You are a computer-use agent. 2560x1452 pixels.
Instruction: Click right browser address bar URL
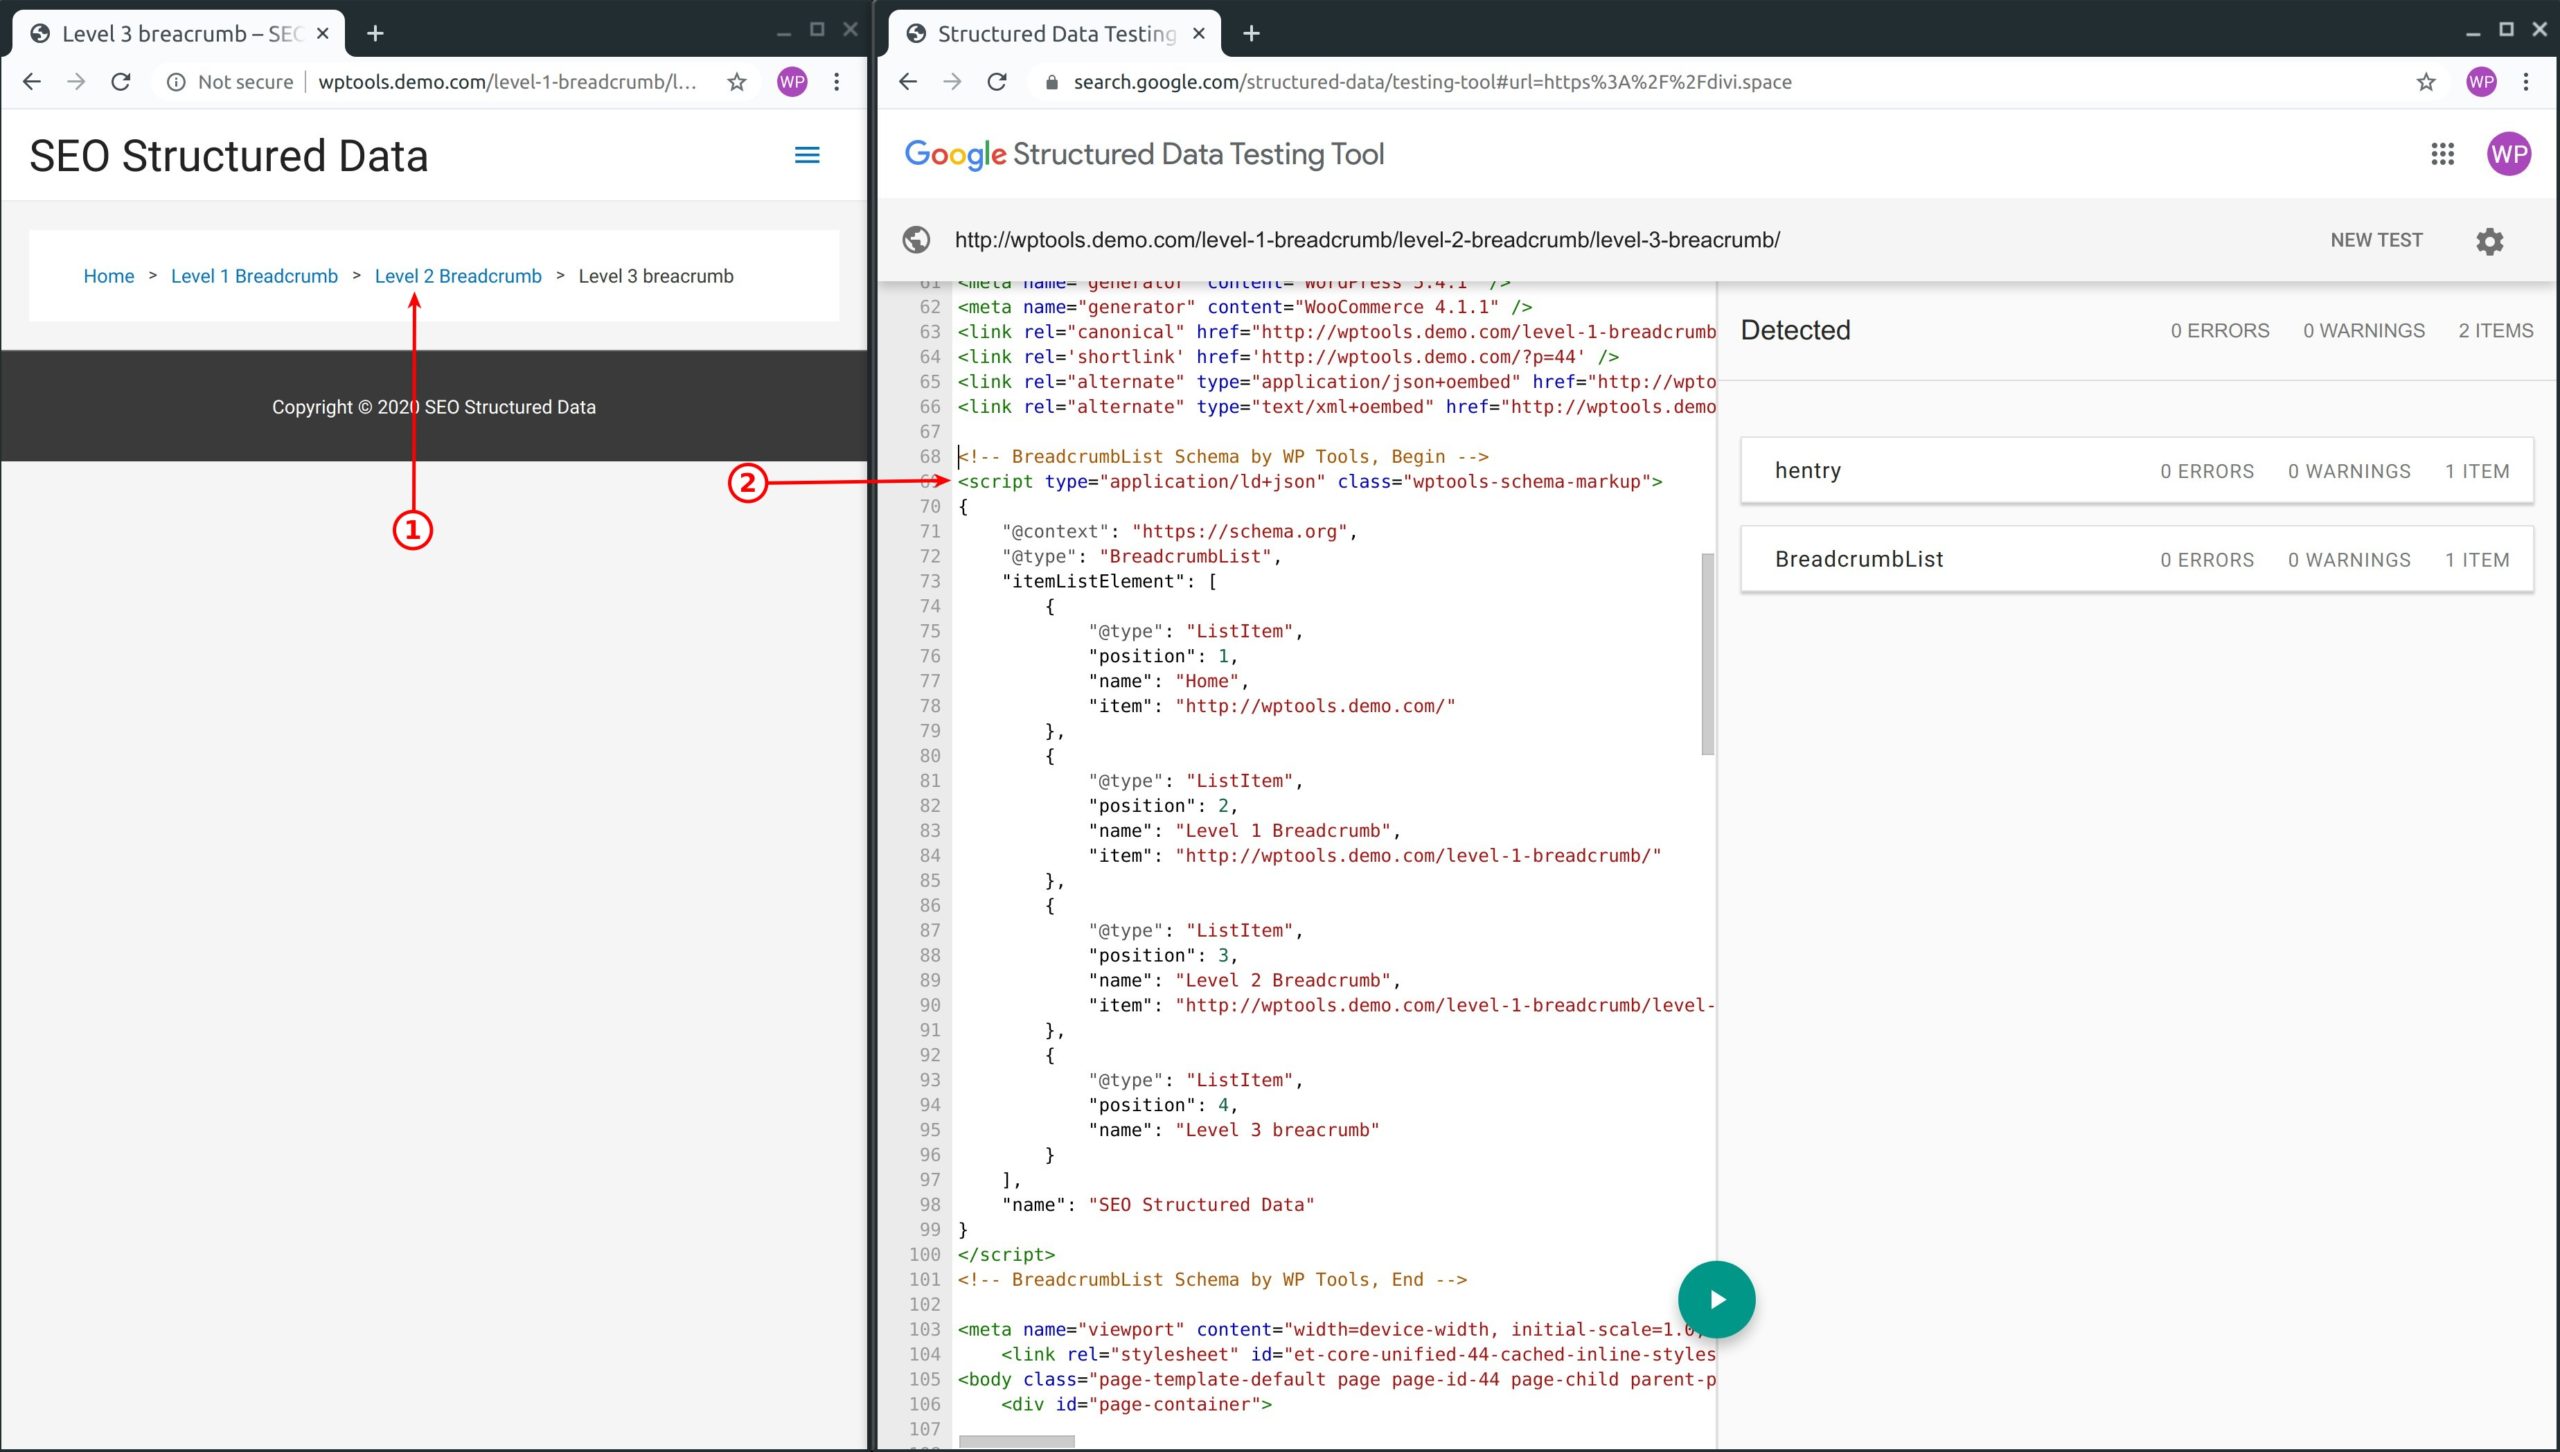click(x=1432, y=82)
